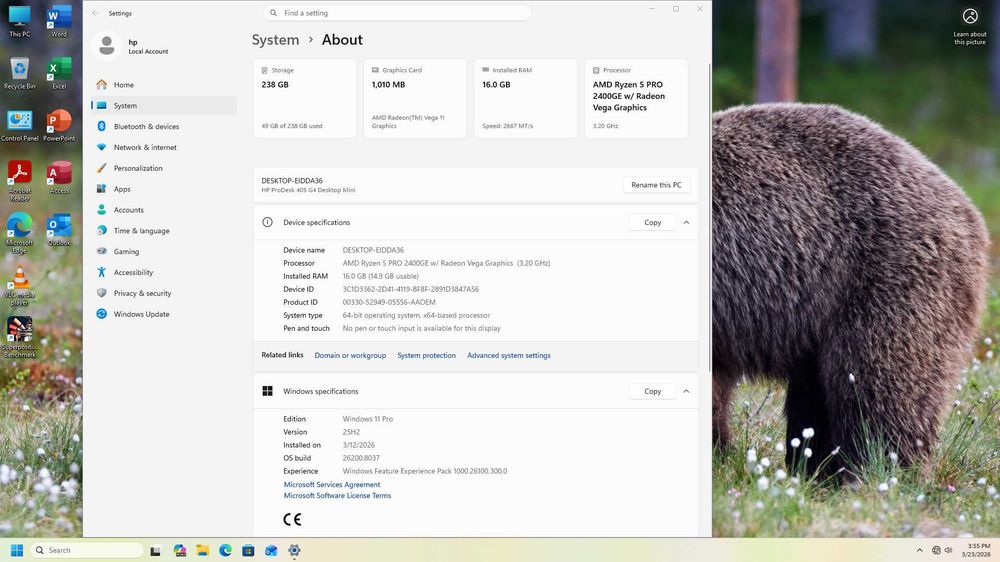Click the Find a setting search box
1000x562 pixels.
click(x=397, y=13)
